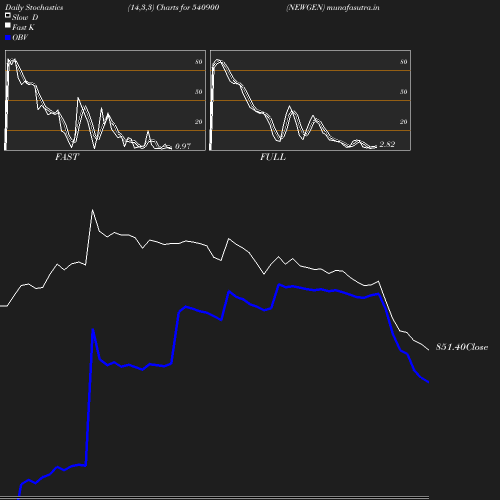The height and width of the screenshot is (500, 500).
Task: Click the 0.97 value in FAST chart
Action: (183, 146)
